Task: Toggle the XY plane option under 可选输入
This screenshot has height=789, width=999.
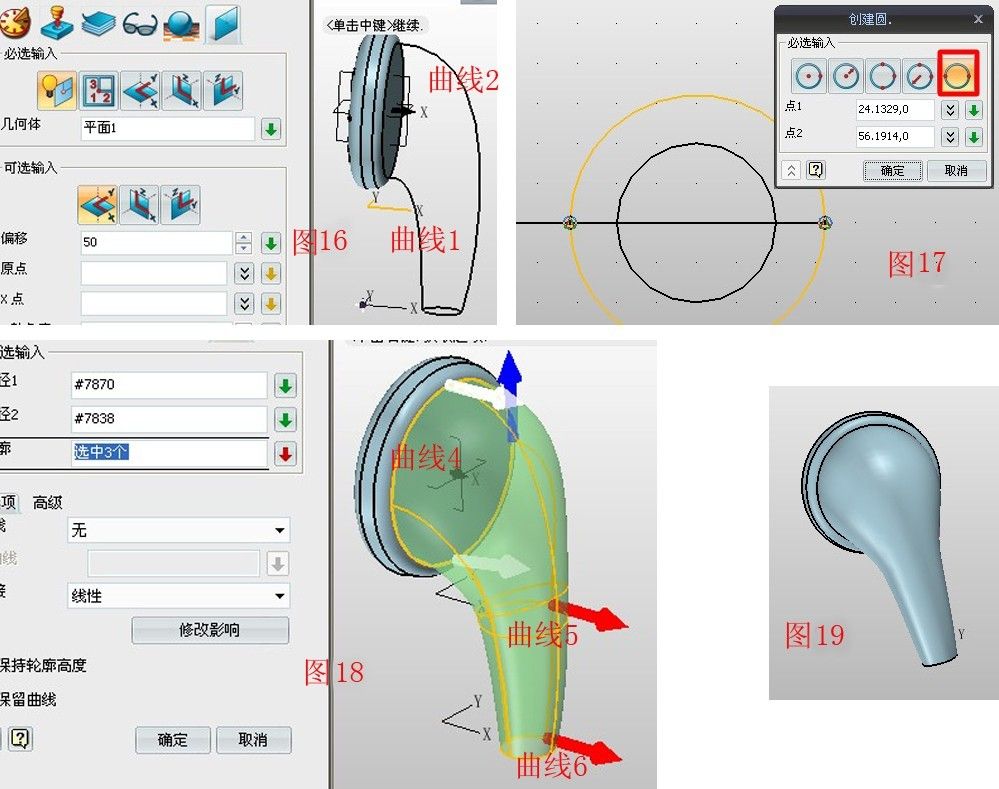Action: [97, 204]
